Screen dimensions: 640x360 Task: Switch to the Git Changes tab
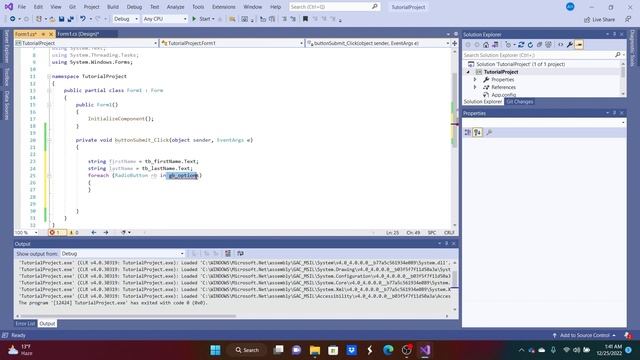(520, 102)
